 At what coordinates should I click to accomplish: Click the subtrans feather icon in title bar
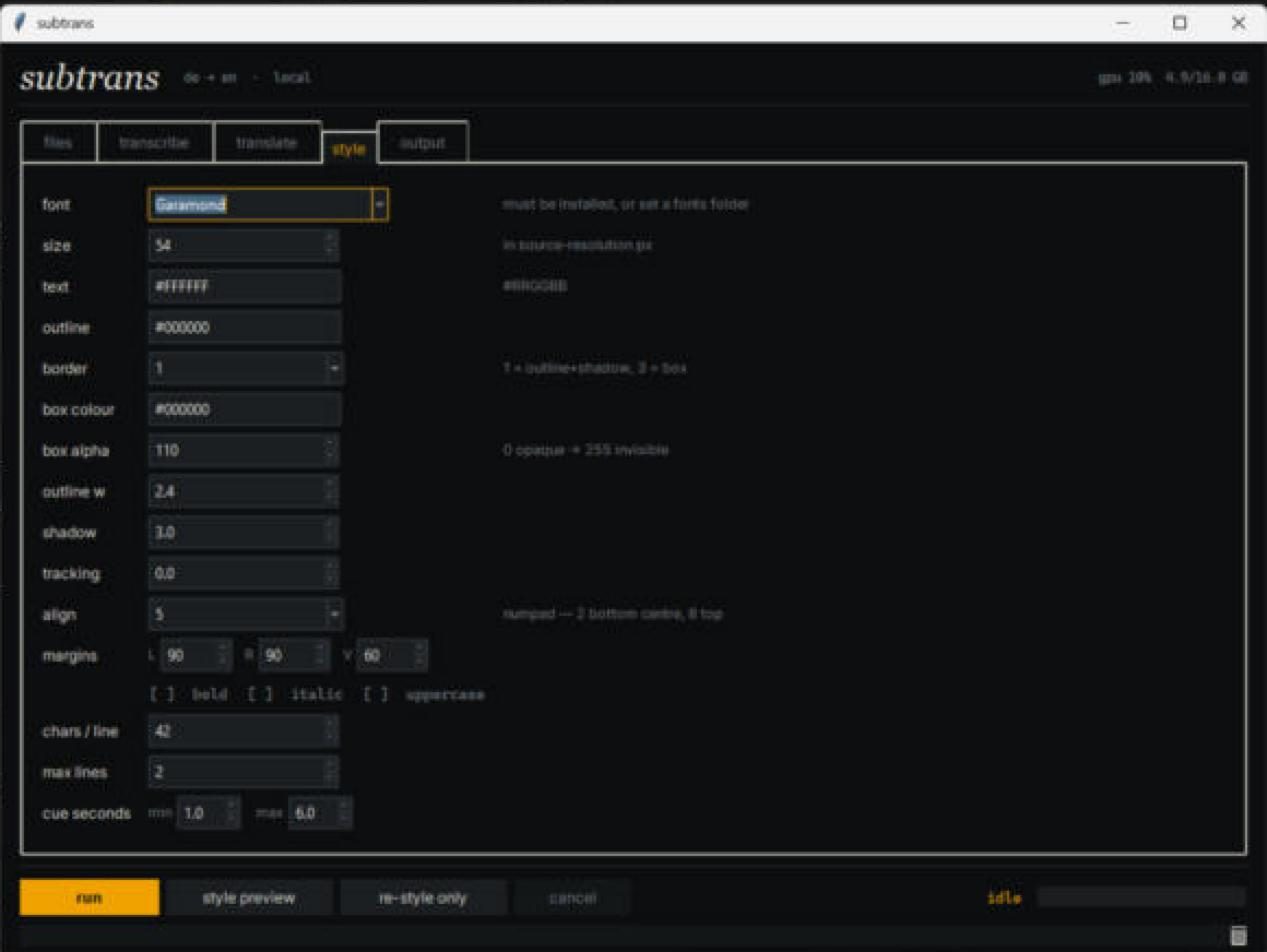click(x=20, y=23)
